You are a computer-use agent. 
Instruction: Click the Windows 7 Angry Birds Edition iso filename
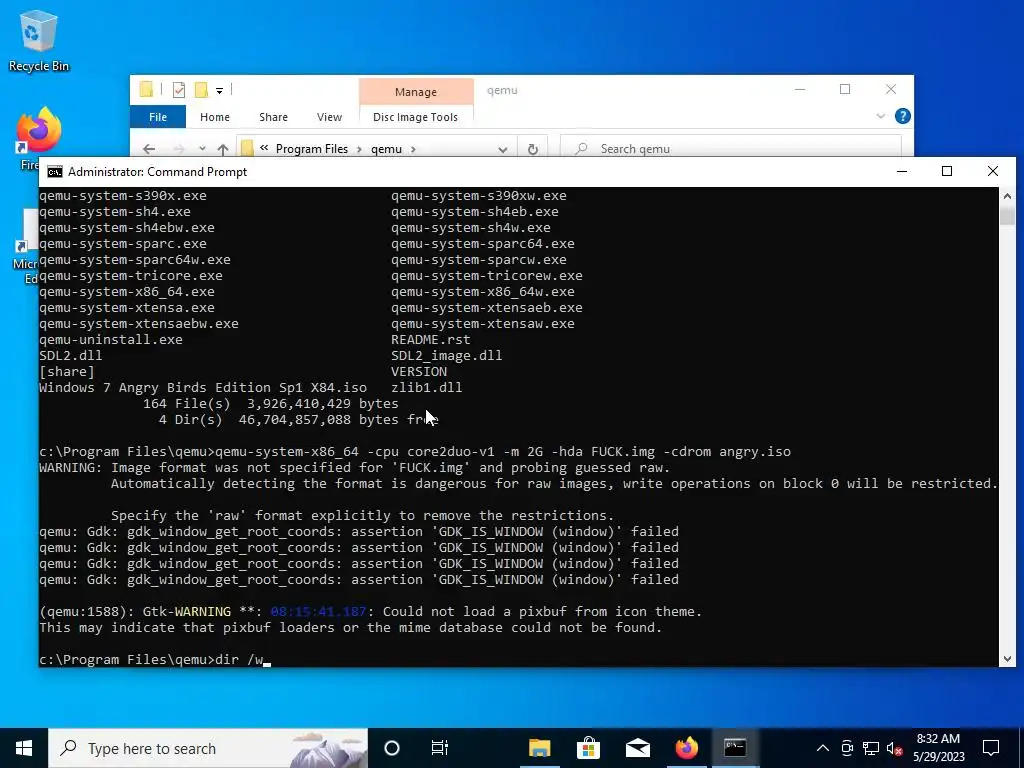point(203,387)
